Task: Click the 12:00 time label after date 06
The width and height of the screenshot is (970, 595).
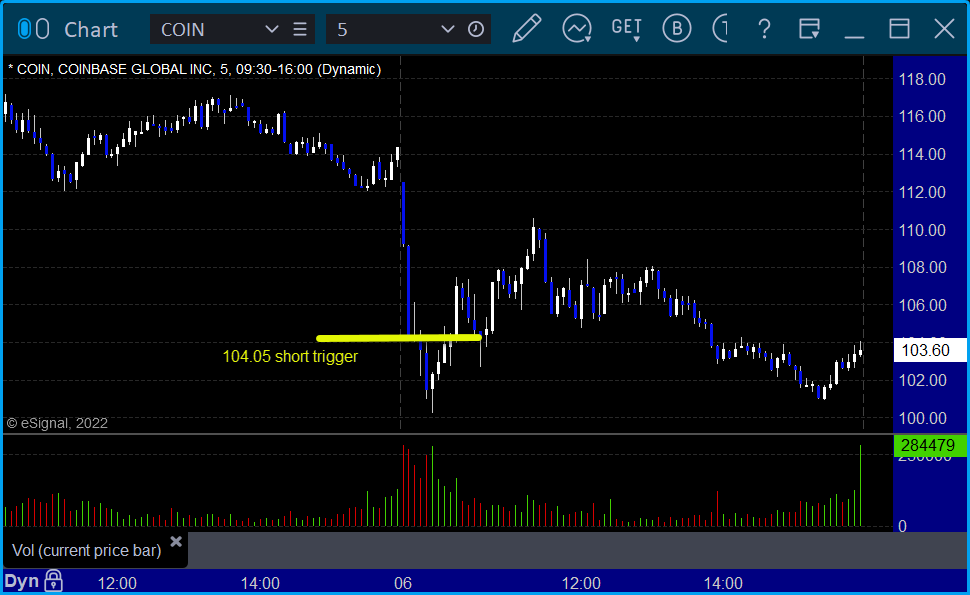Action: 581,583
